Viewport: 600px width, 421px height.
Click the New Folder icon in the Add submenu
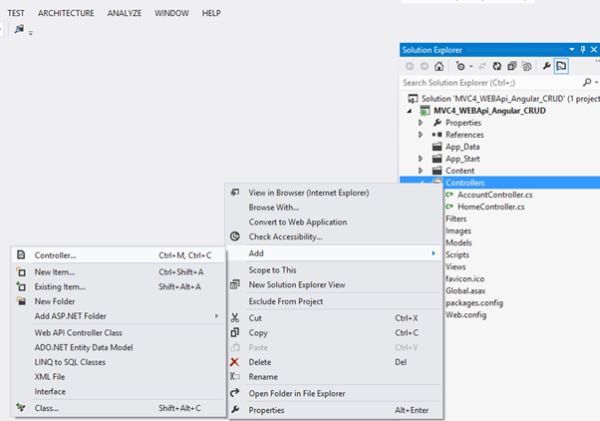tap(21, 301)
